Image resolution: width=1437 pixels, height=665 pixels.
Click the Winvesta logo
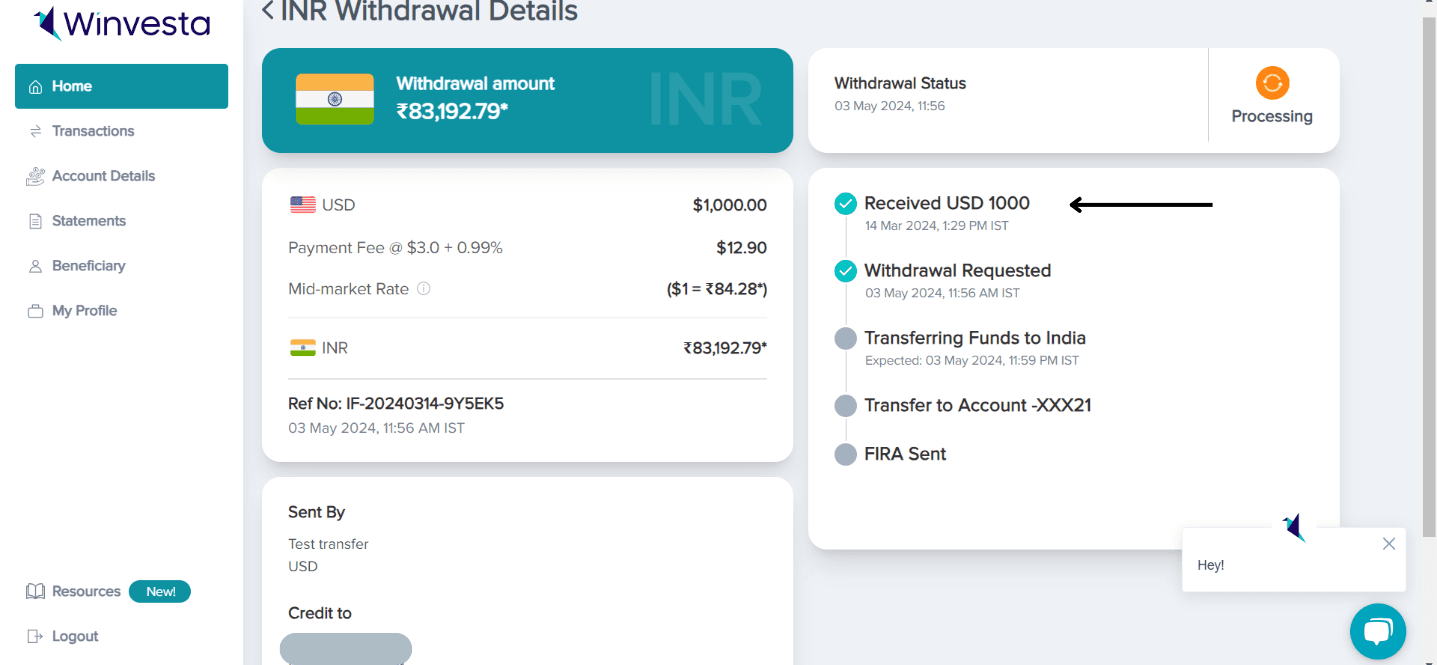[122, 24]
